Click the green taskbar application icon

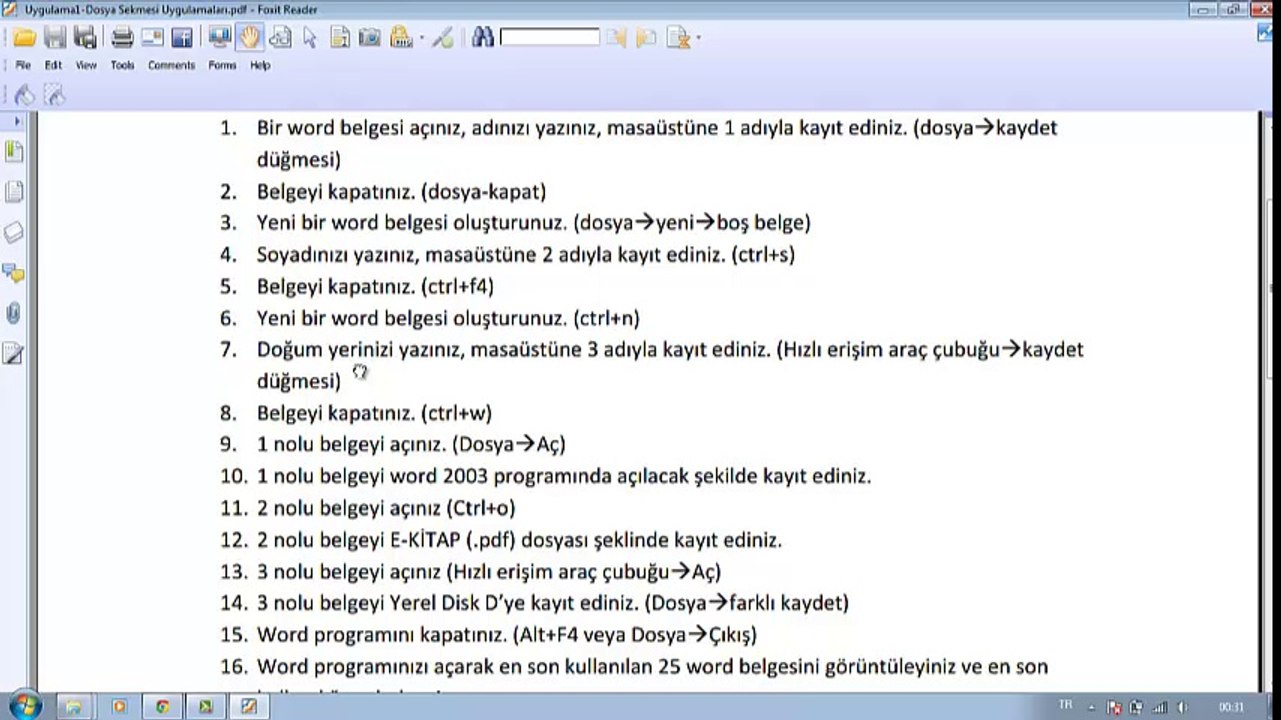(x=206, y=706)
